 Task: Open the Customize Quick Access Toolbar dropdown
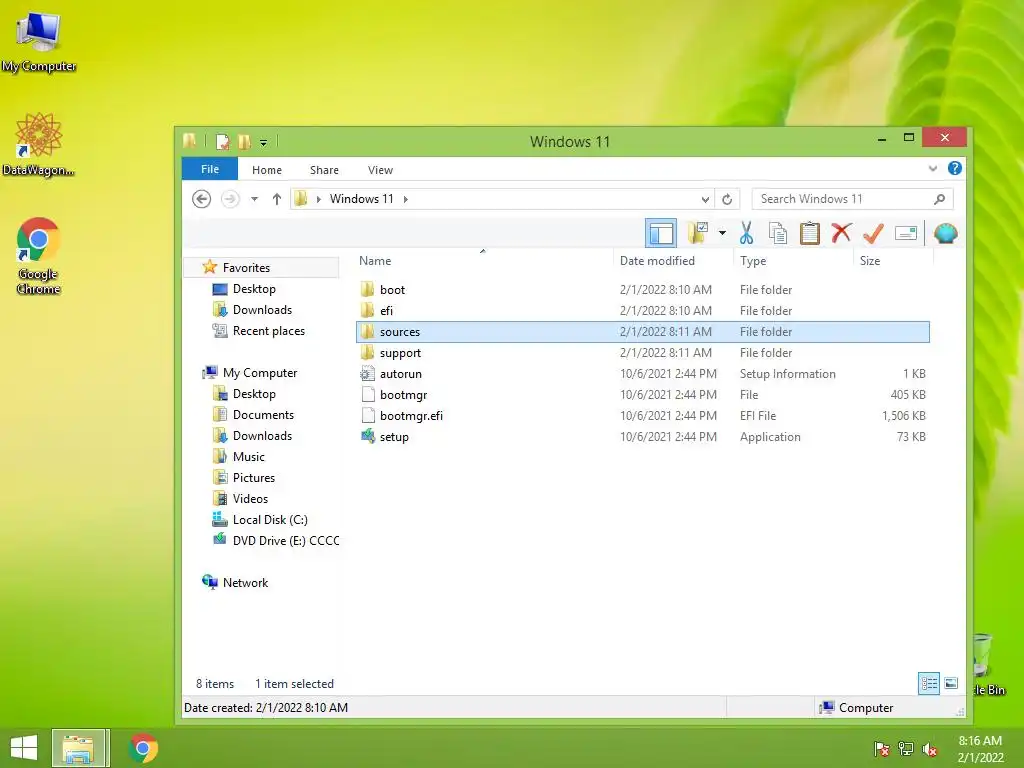[x=263, y=142]
